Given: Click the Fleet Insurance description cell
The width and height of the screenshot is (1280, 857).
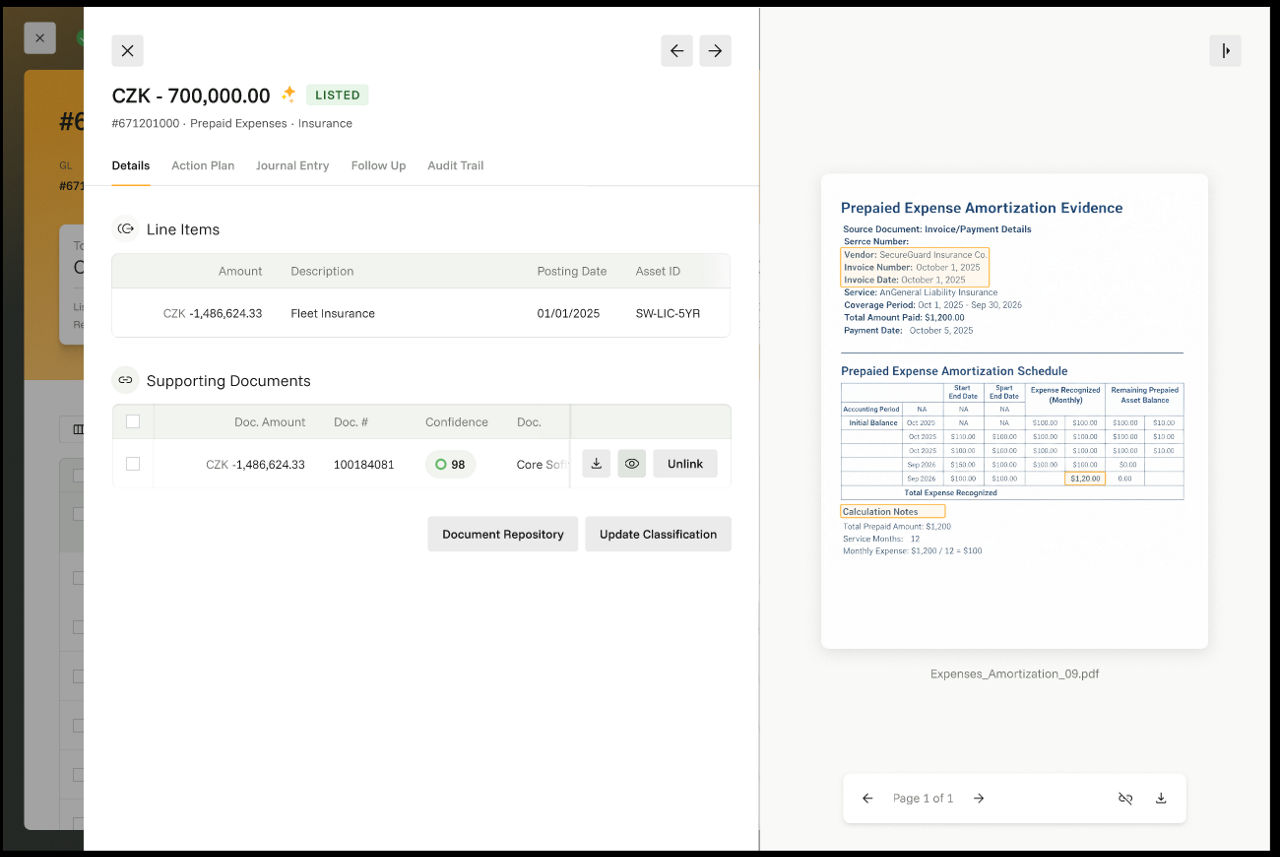Looking at the screenshot, I should (333, 313).
